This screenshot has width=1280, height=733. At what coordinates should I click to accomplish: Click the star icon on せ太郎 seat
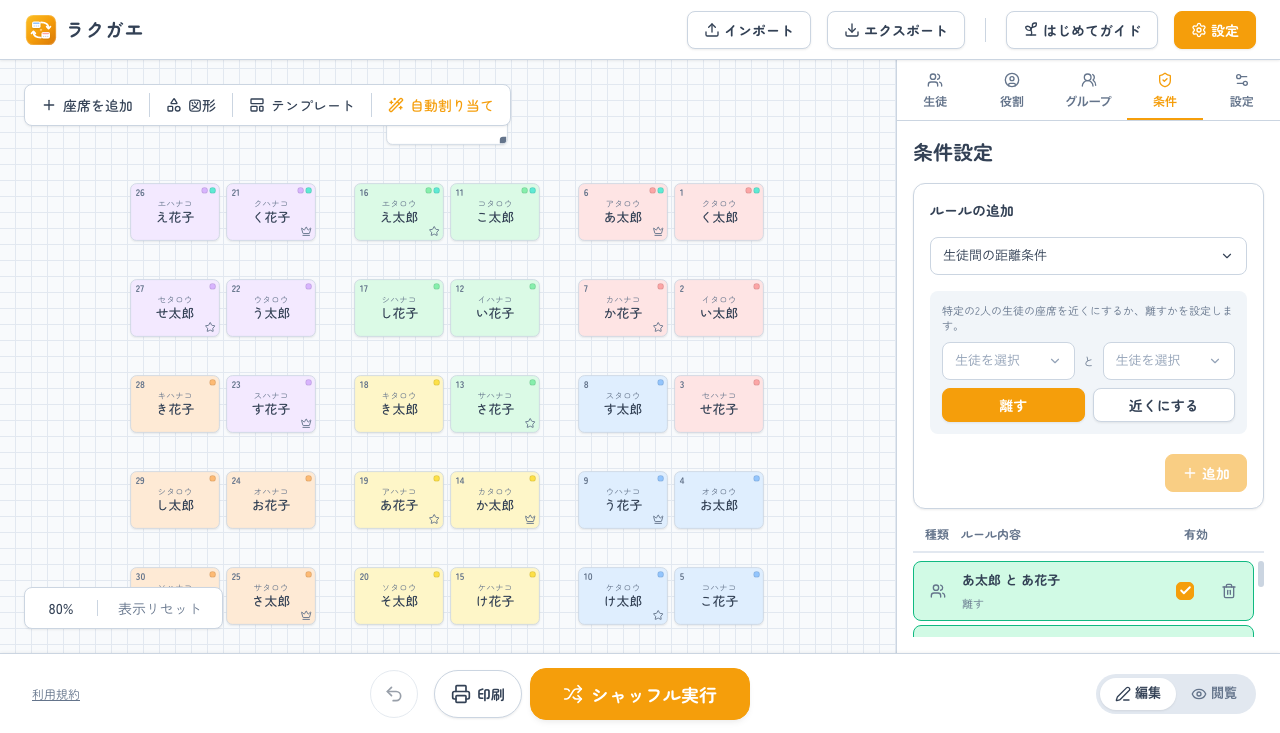click(210, 327)
